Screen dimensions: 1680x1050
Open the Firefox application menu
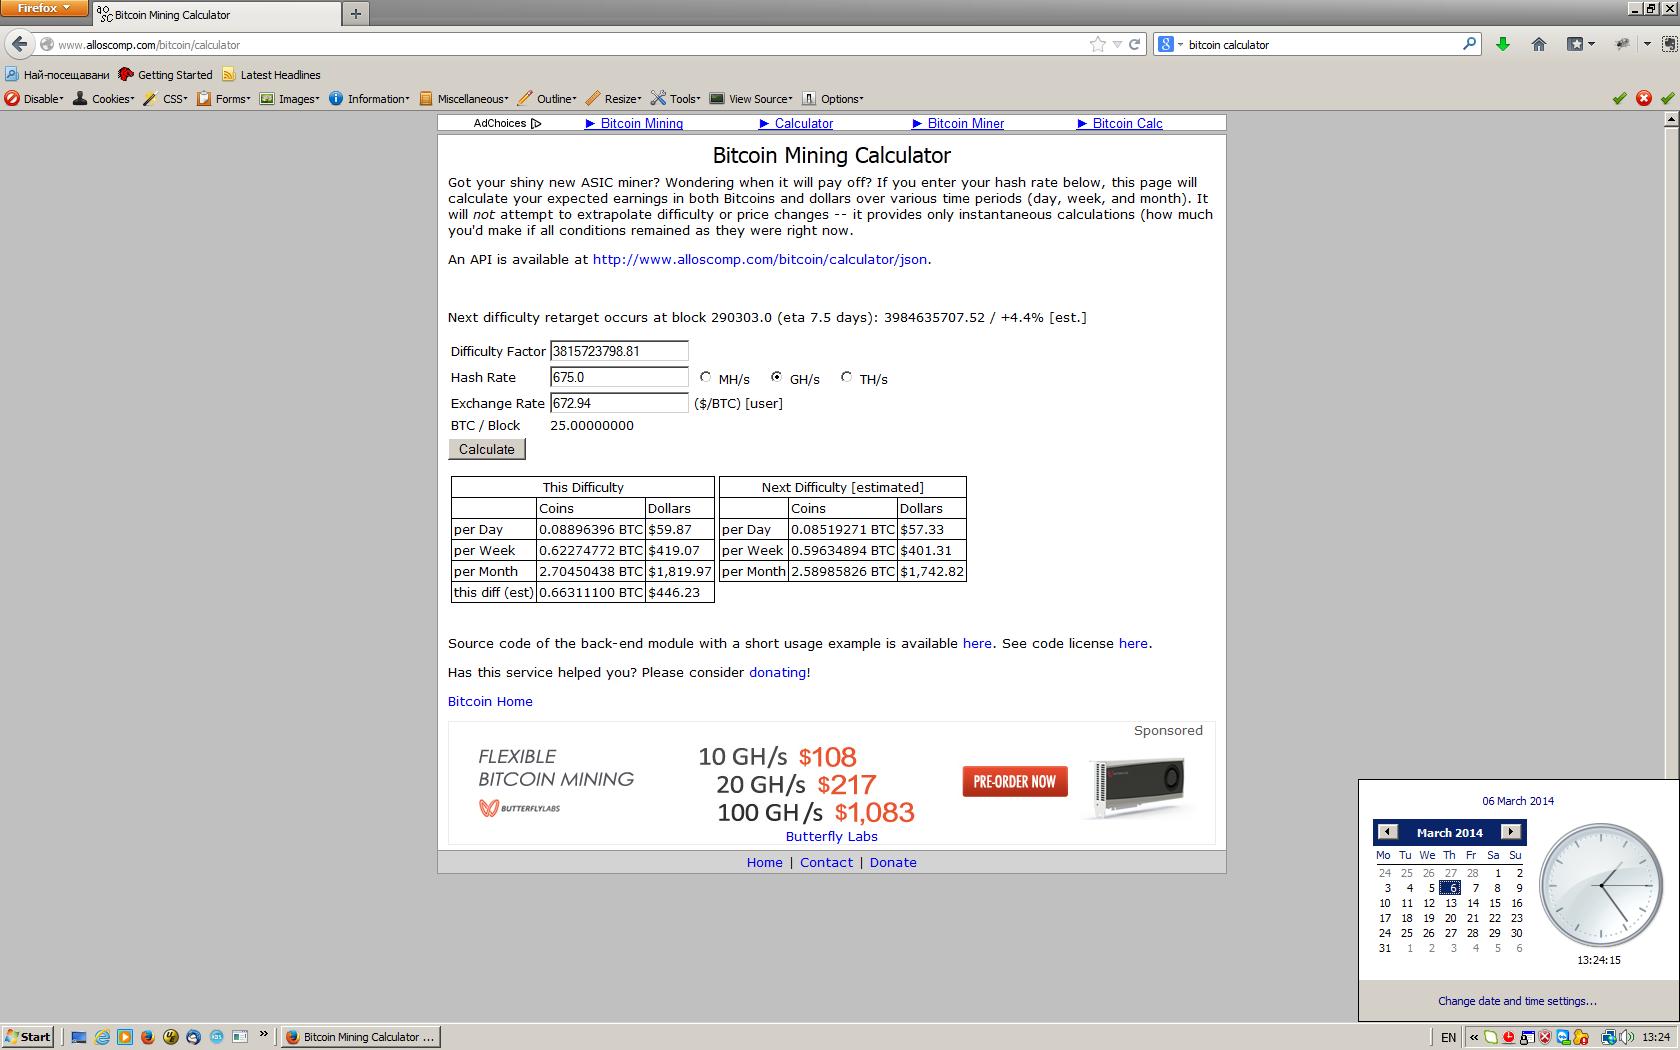click(44, 8)
